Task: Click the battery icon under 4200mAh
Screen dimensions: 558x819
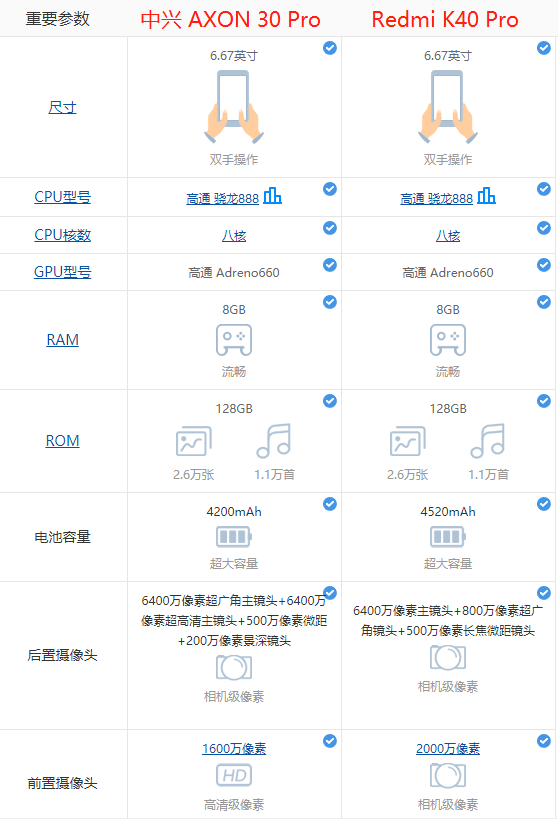Action: [x=234, y=536]
